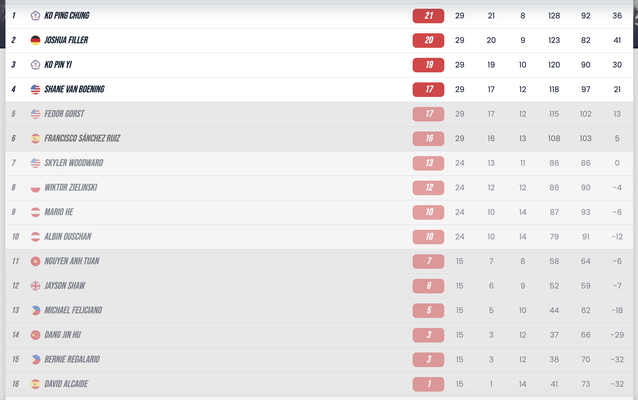Click the Vietnamese flag beside Nguyen Anh Tuan

coord(35,261)
